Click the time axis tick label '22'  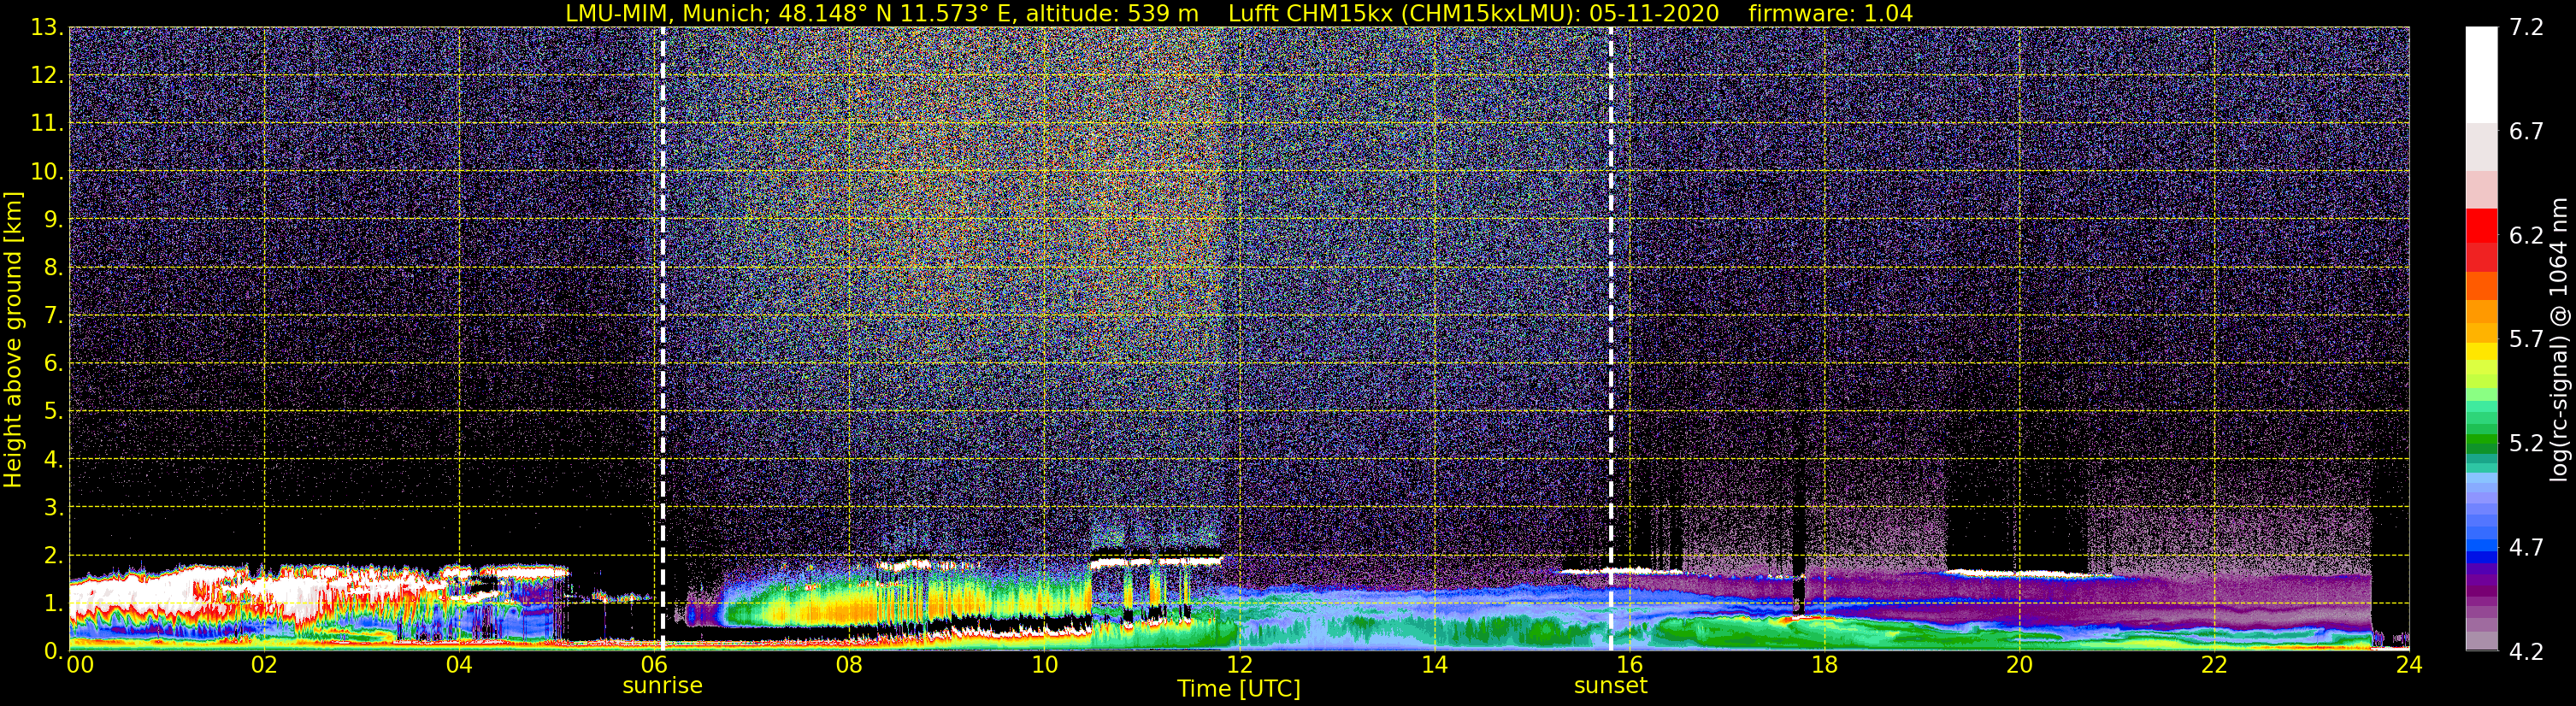[x=2214, y=665]
